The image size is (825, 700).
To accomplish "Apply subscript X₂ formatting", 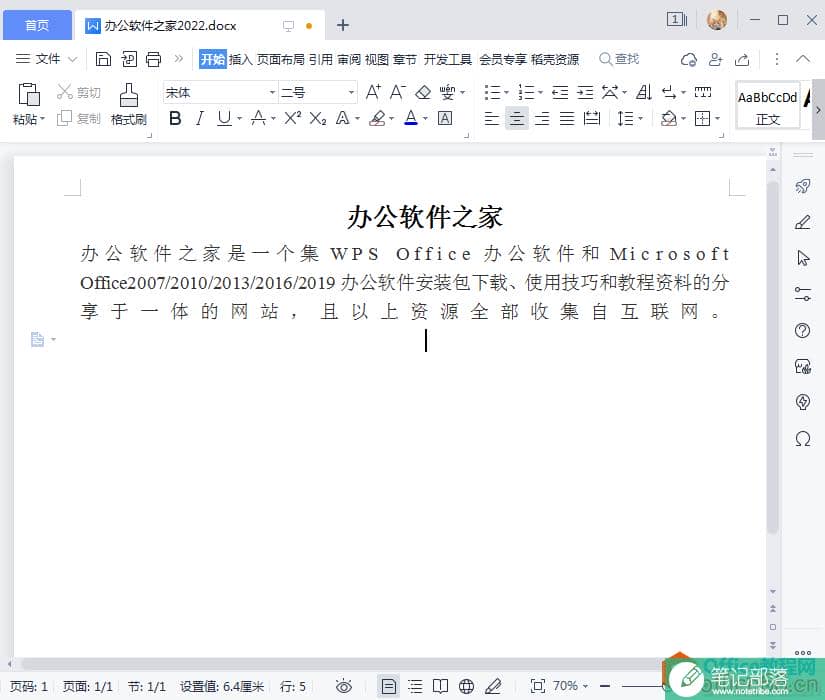I will 318,118.
